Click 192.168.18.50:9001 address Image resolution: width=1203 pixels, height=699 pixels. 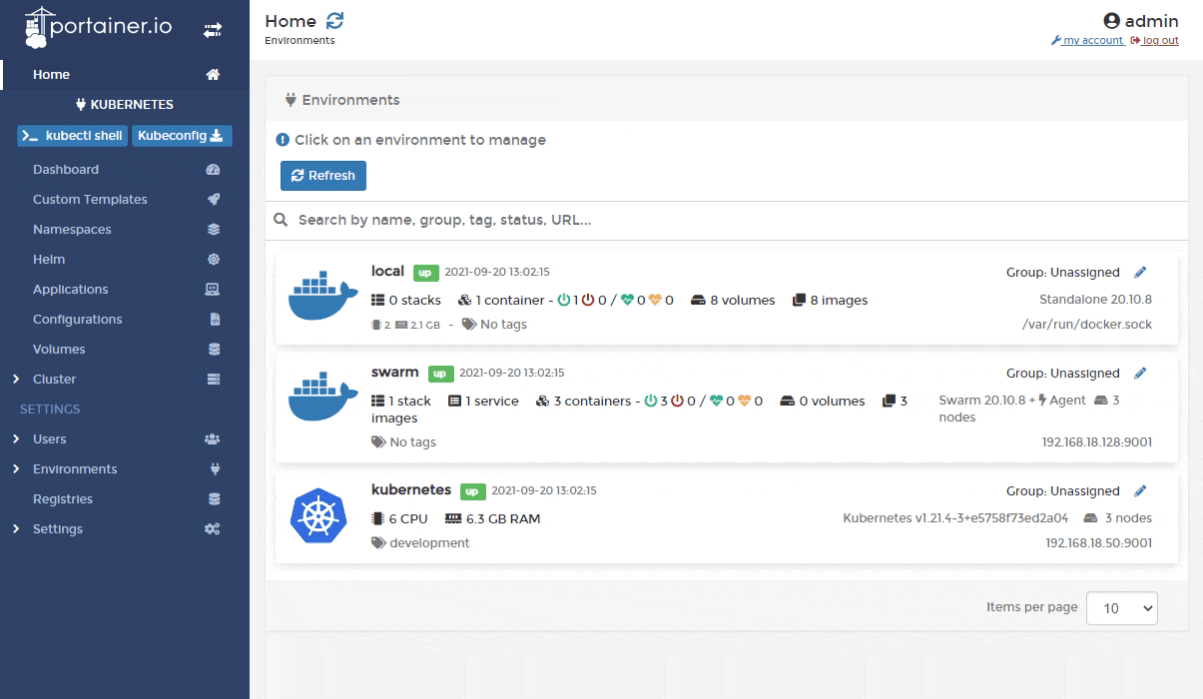(1099, 543)
